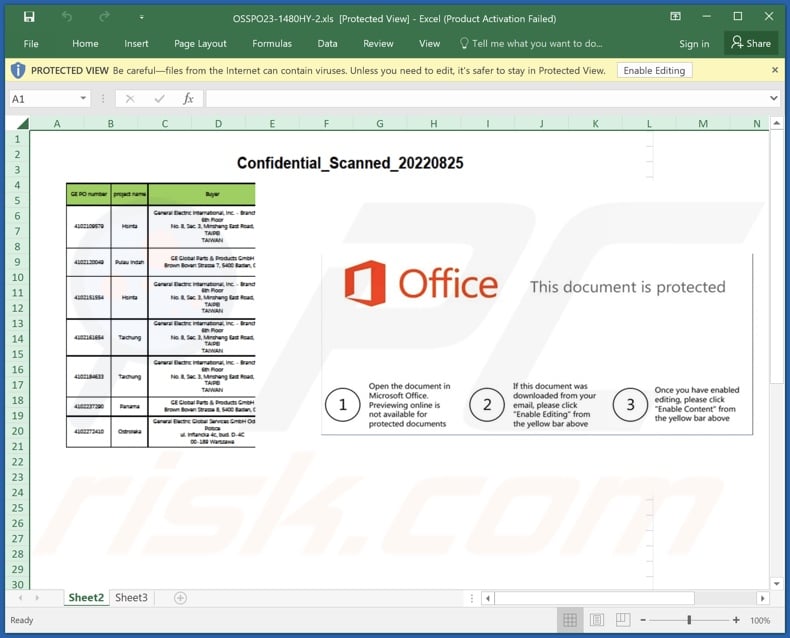
Task: Switch to Sheet3 tab
Action: click(131, 598)
